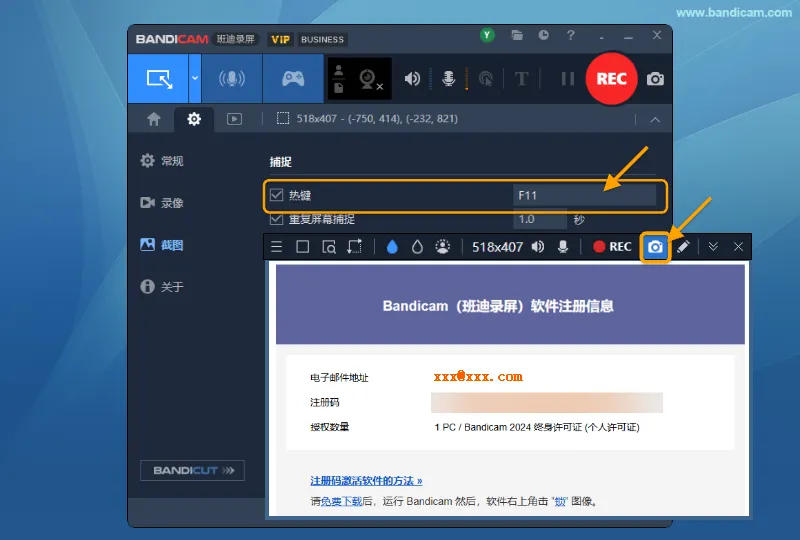Switch to the video playback tab
Screen dimensions: 800x540
(x=234, y=119)
